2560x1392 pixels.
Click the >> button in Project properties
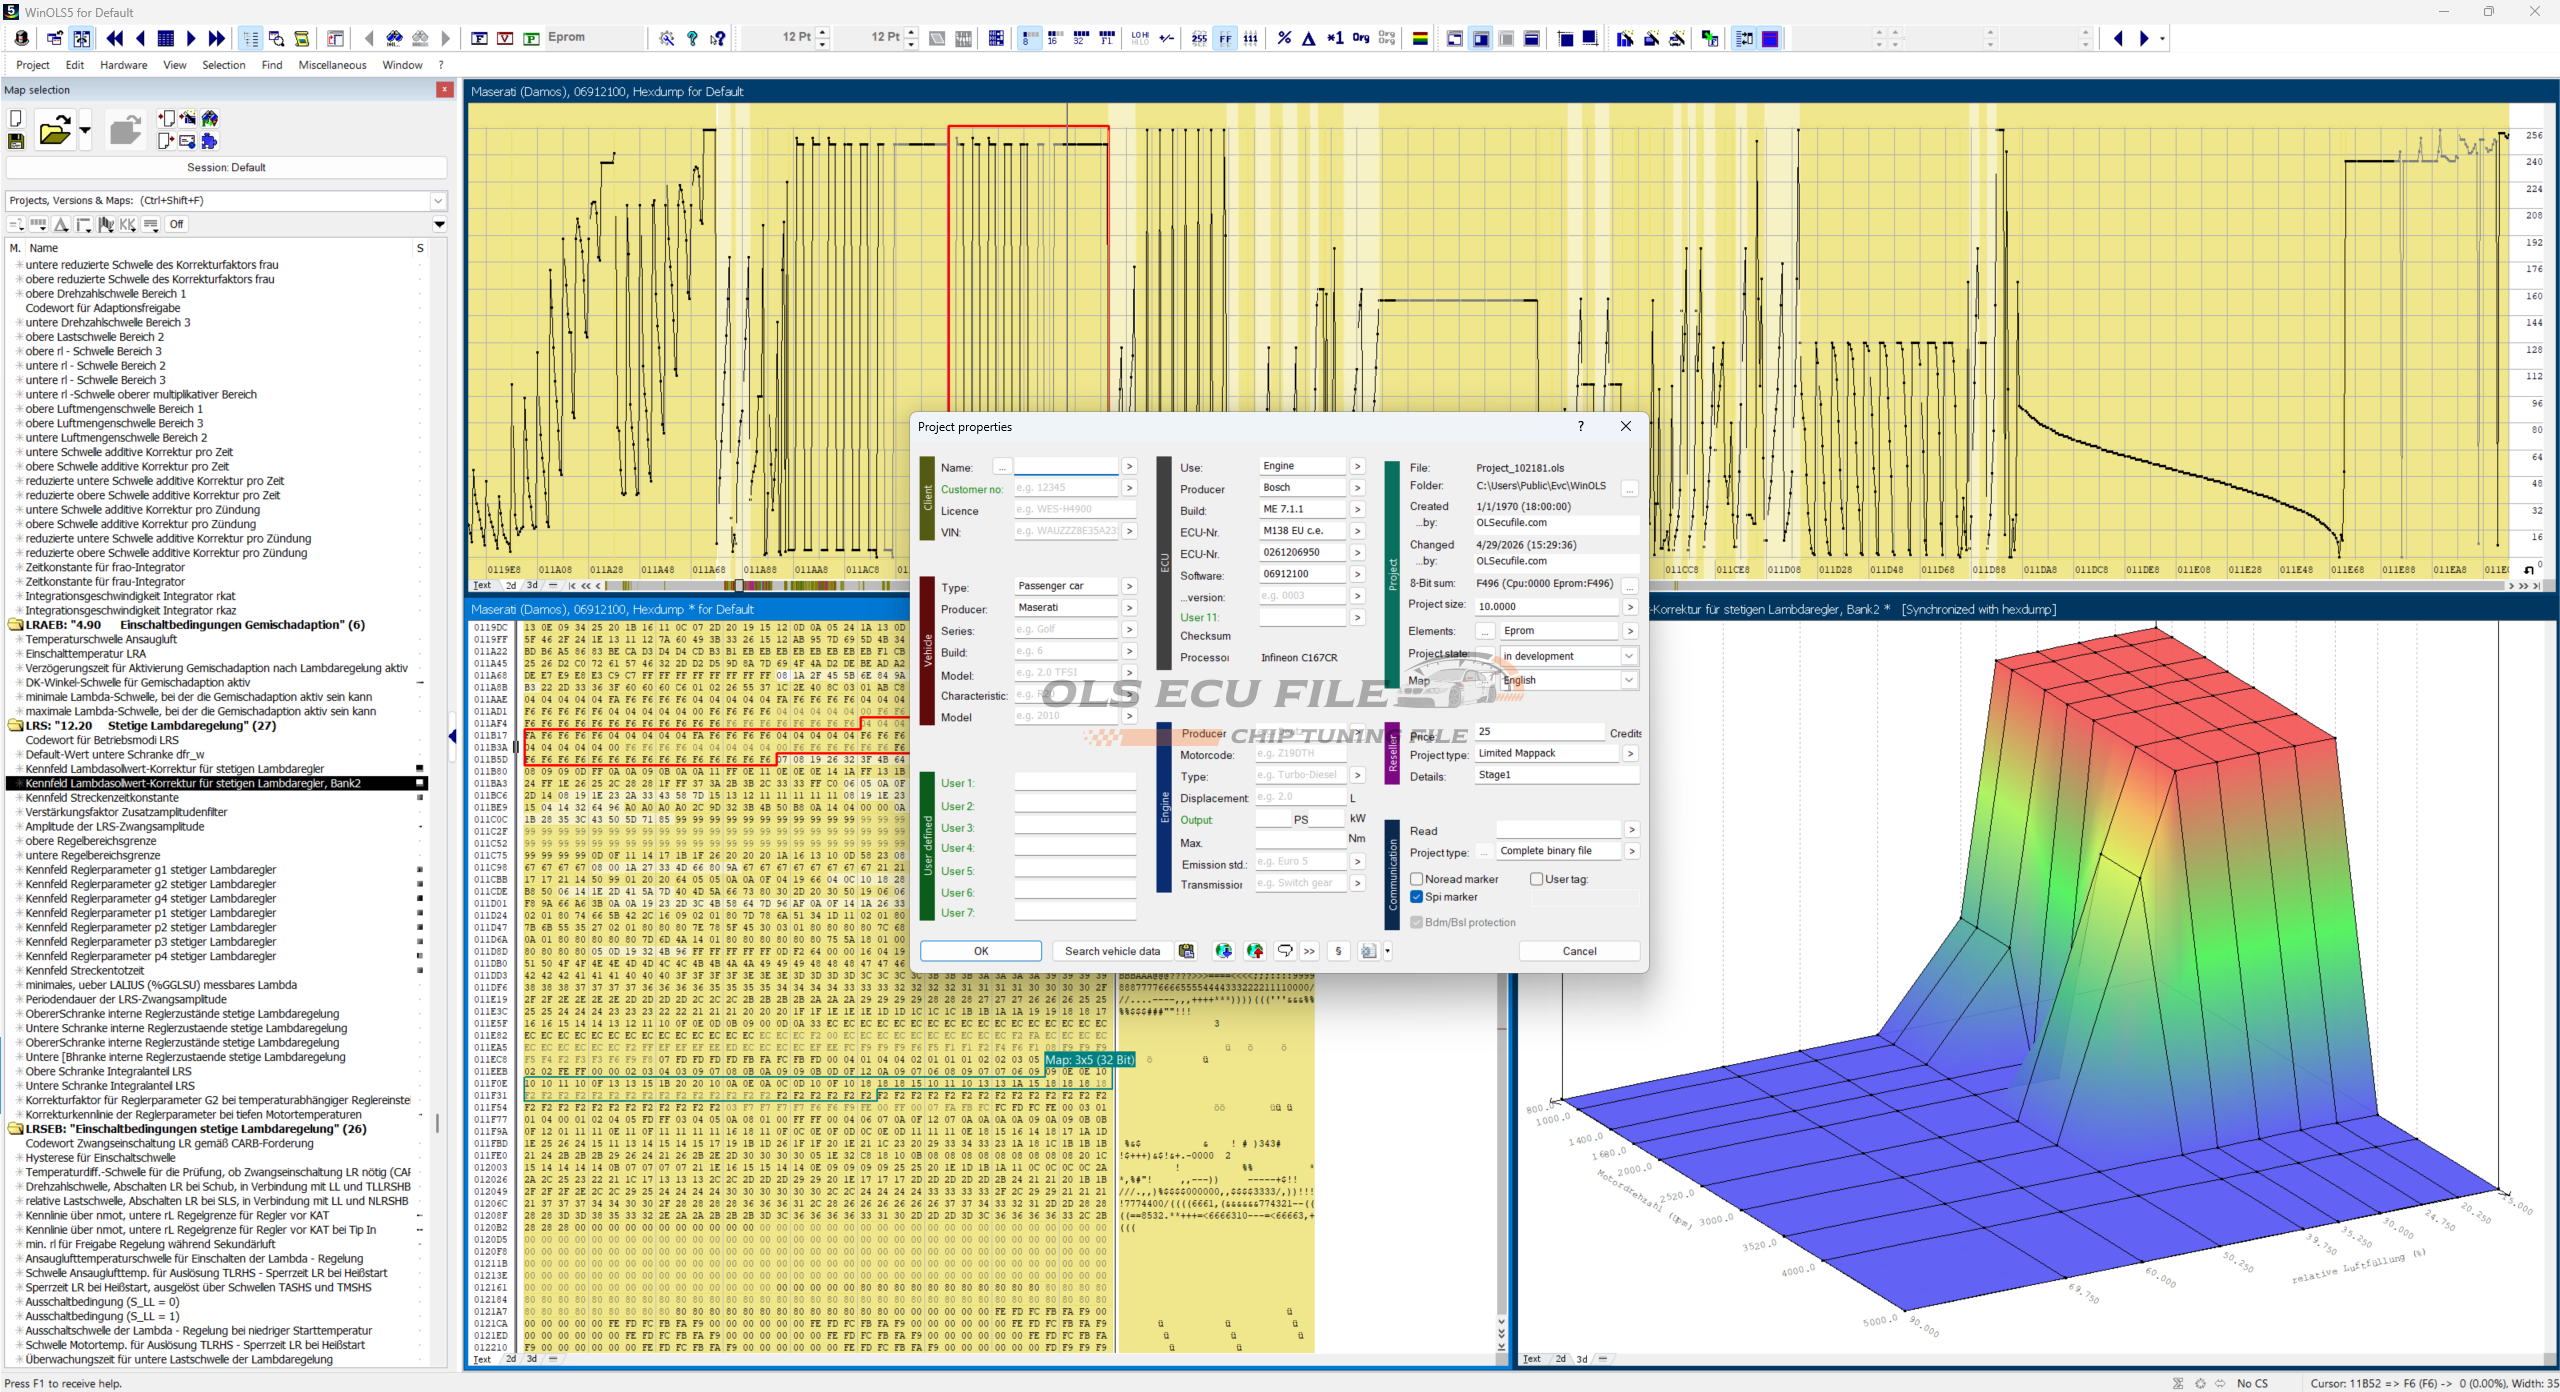tap(1309, 951)
